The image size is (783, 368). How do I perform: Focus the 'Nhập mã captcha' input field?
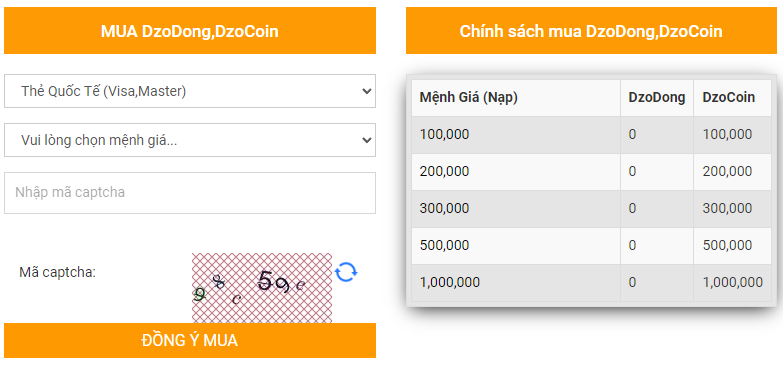[x=190, y=193]
